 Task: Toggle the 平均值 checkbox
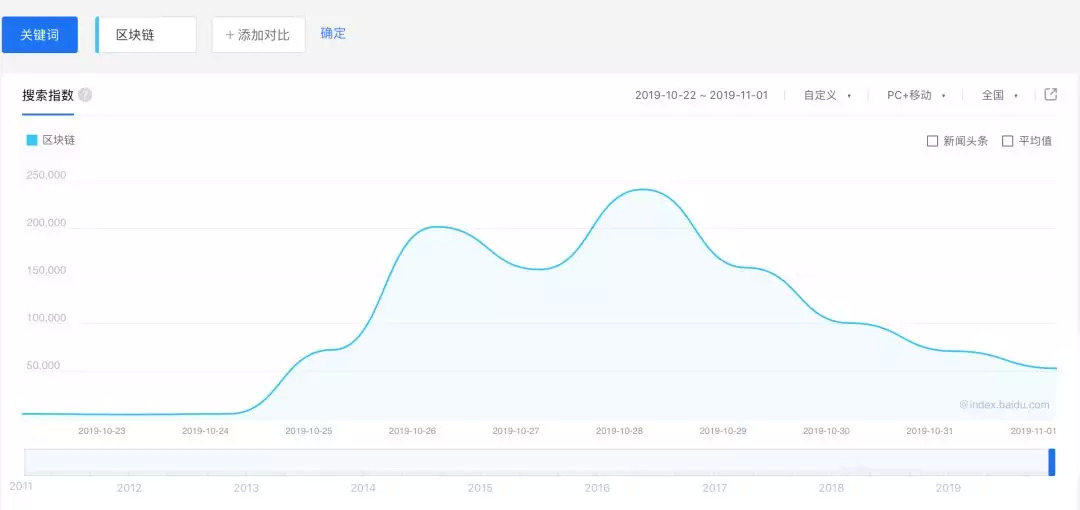(1008, 141)
